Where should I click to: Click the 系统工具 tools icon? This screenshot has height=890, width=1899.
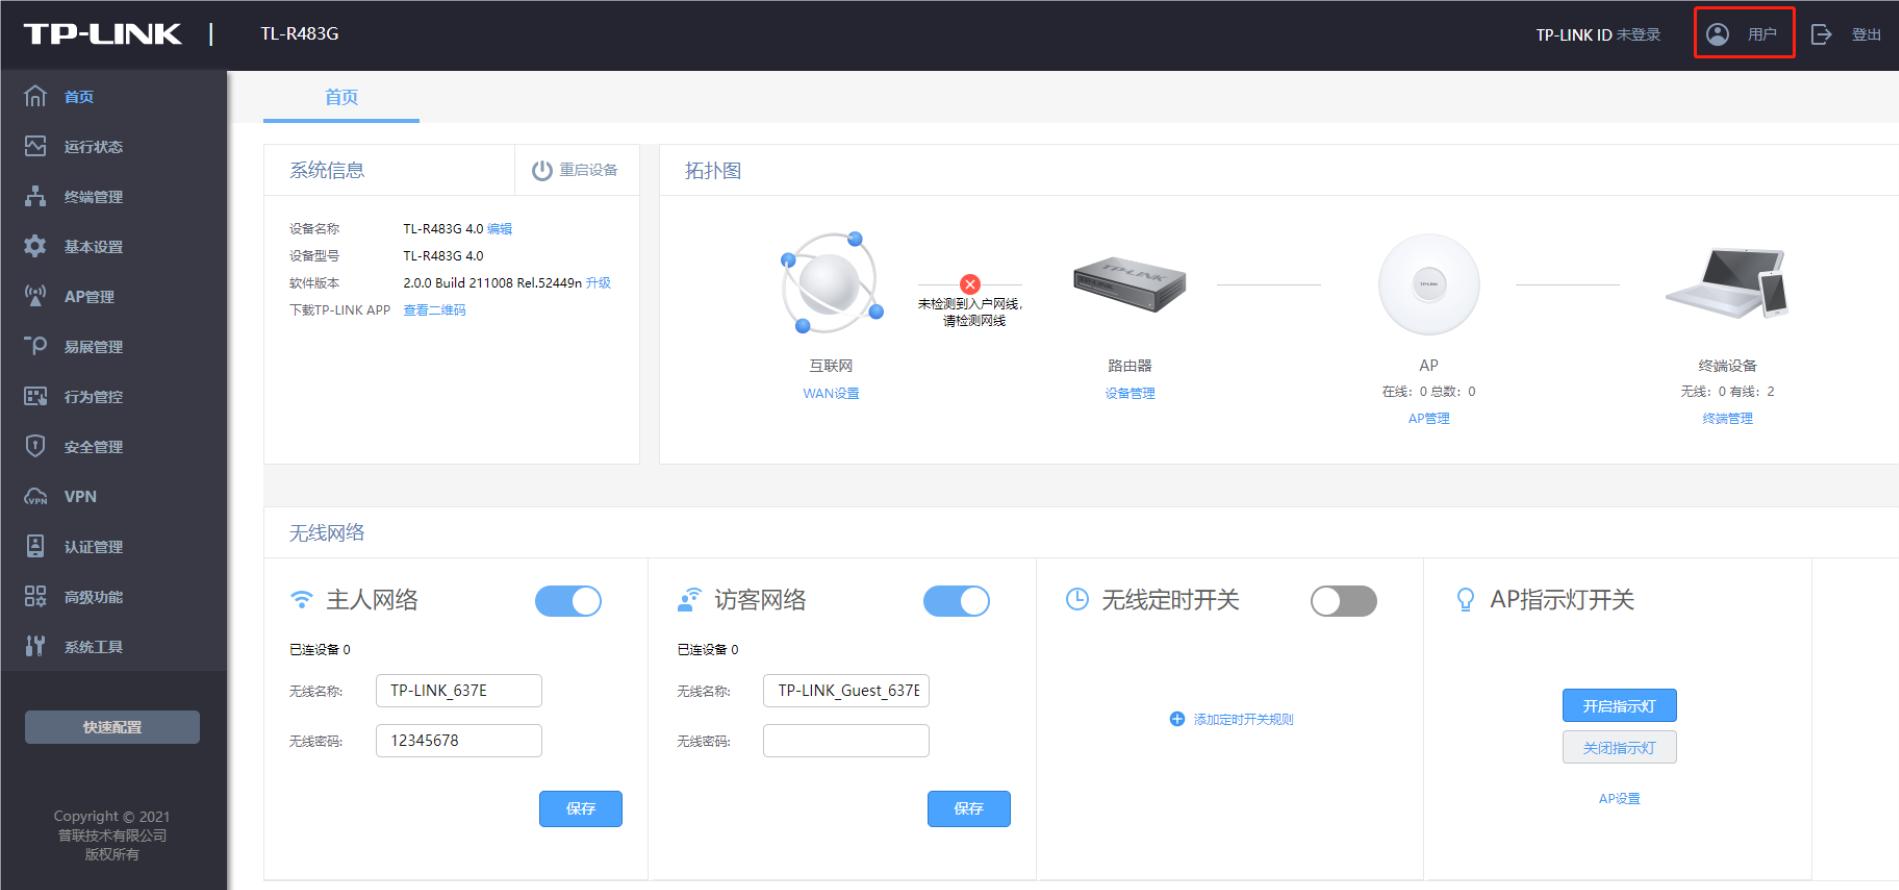(x=35, y=646)
